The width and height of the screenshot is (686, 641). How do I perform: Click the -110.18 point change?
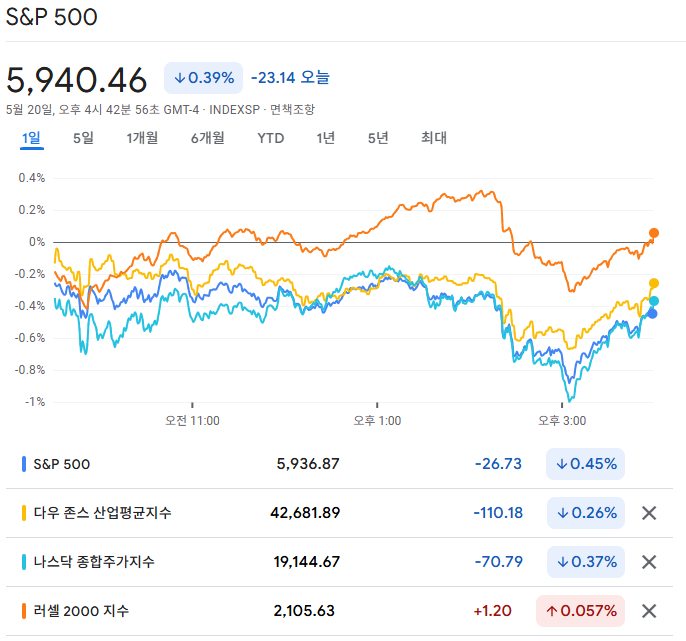tap(498, 513)
